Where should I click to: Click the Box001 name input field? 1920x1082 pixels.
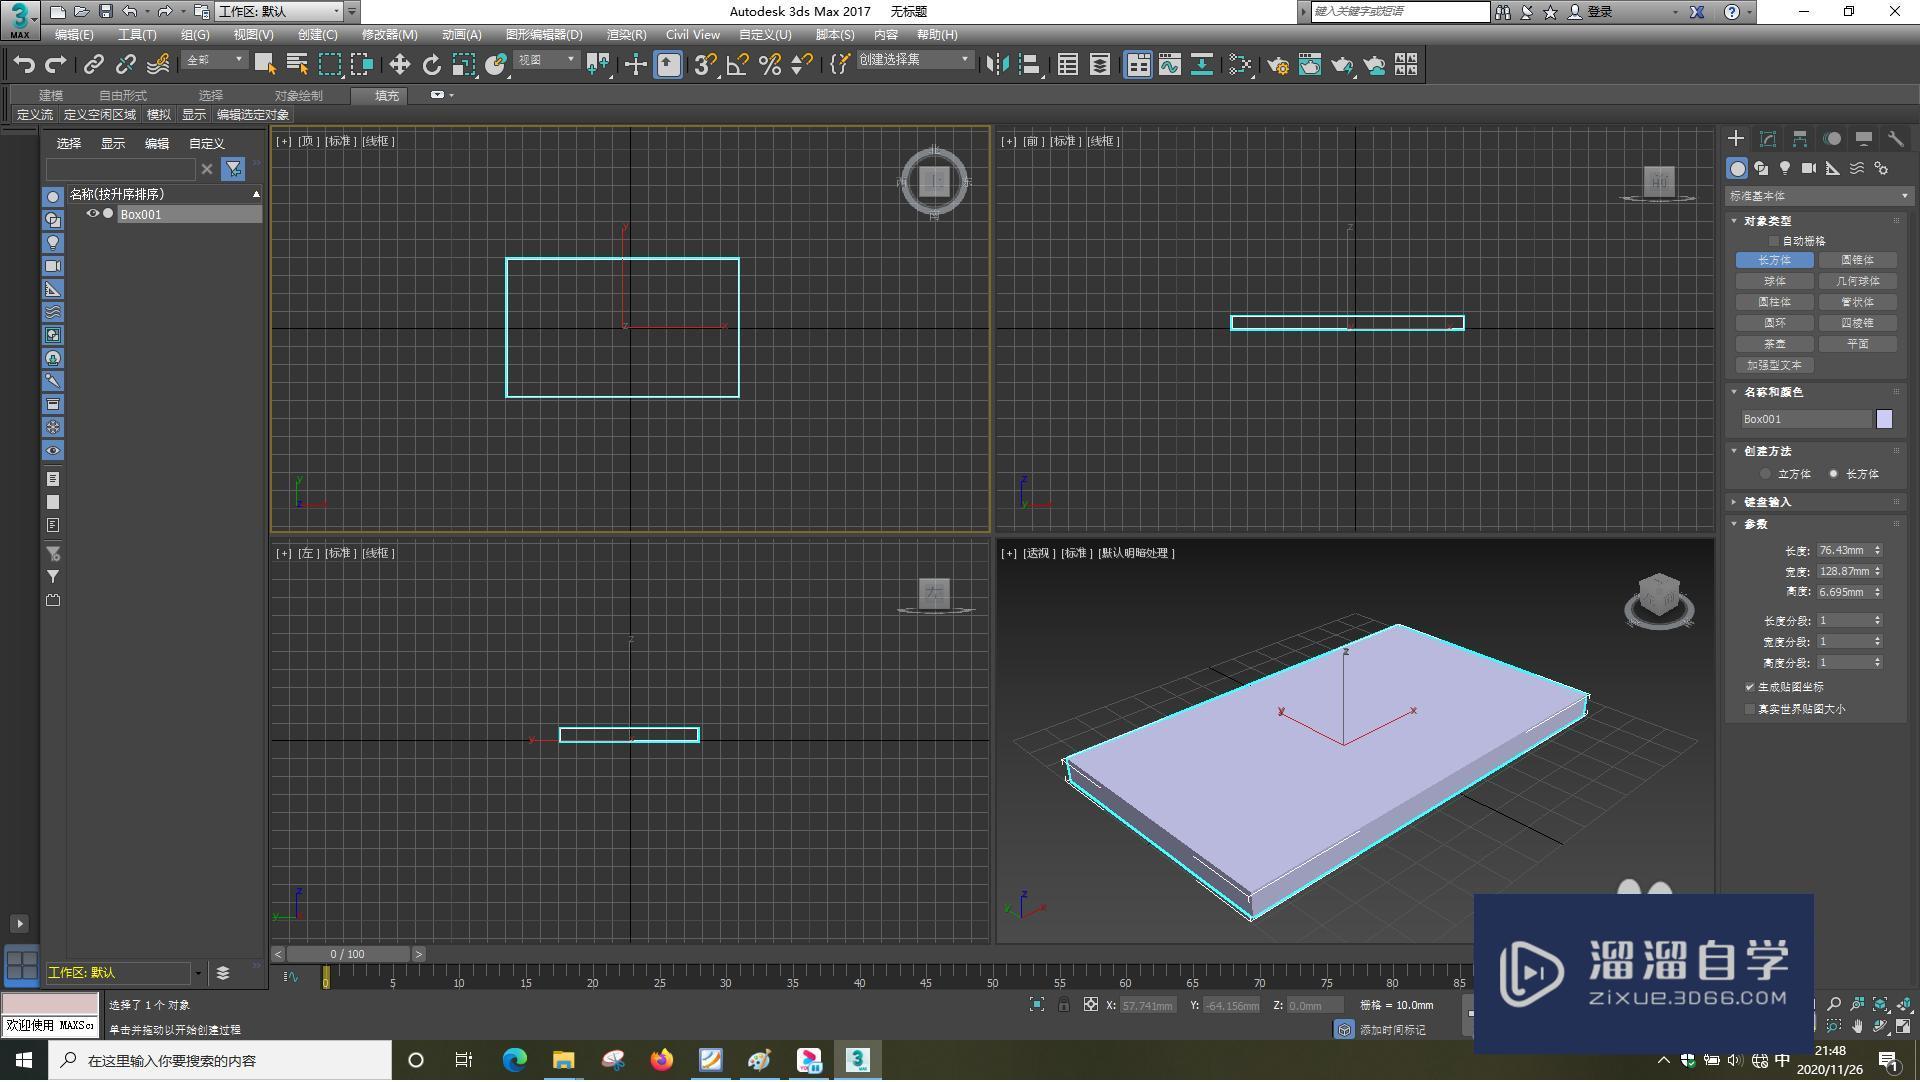click(1807, 419)
